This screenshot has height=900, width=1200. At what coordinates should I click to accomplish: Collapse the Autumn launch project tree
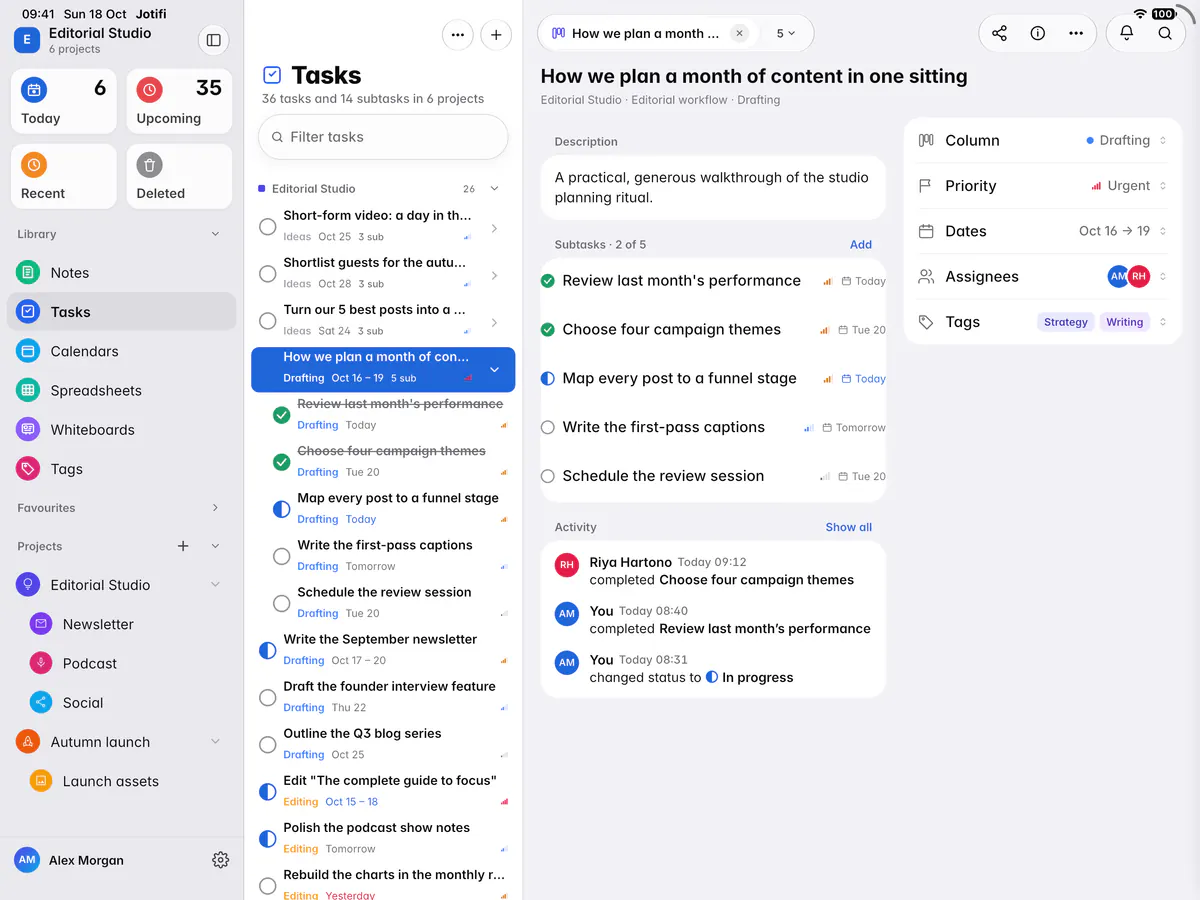coord(215,742)
